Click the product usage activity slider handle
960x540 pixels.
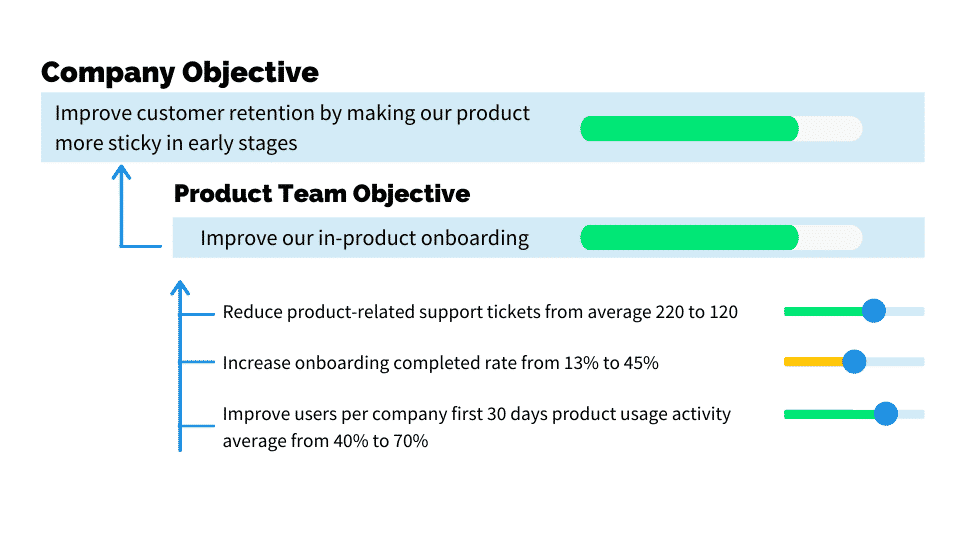pos(885,414)
